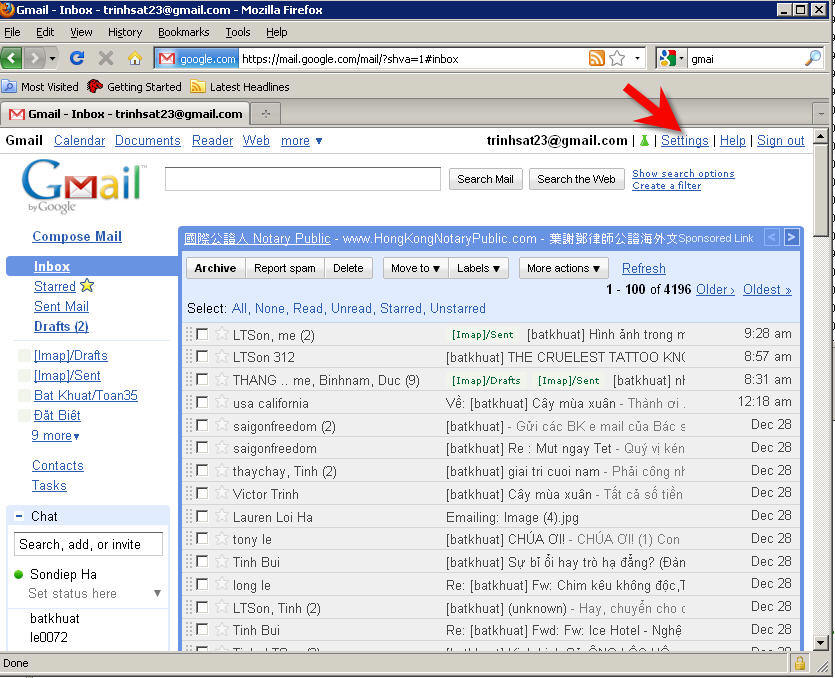Screen dimensions: 835x678
Task: Open the Getting Started bookmark
Action: pyautogui.click(x=134, y=86)
